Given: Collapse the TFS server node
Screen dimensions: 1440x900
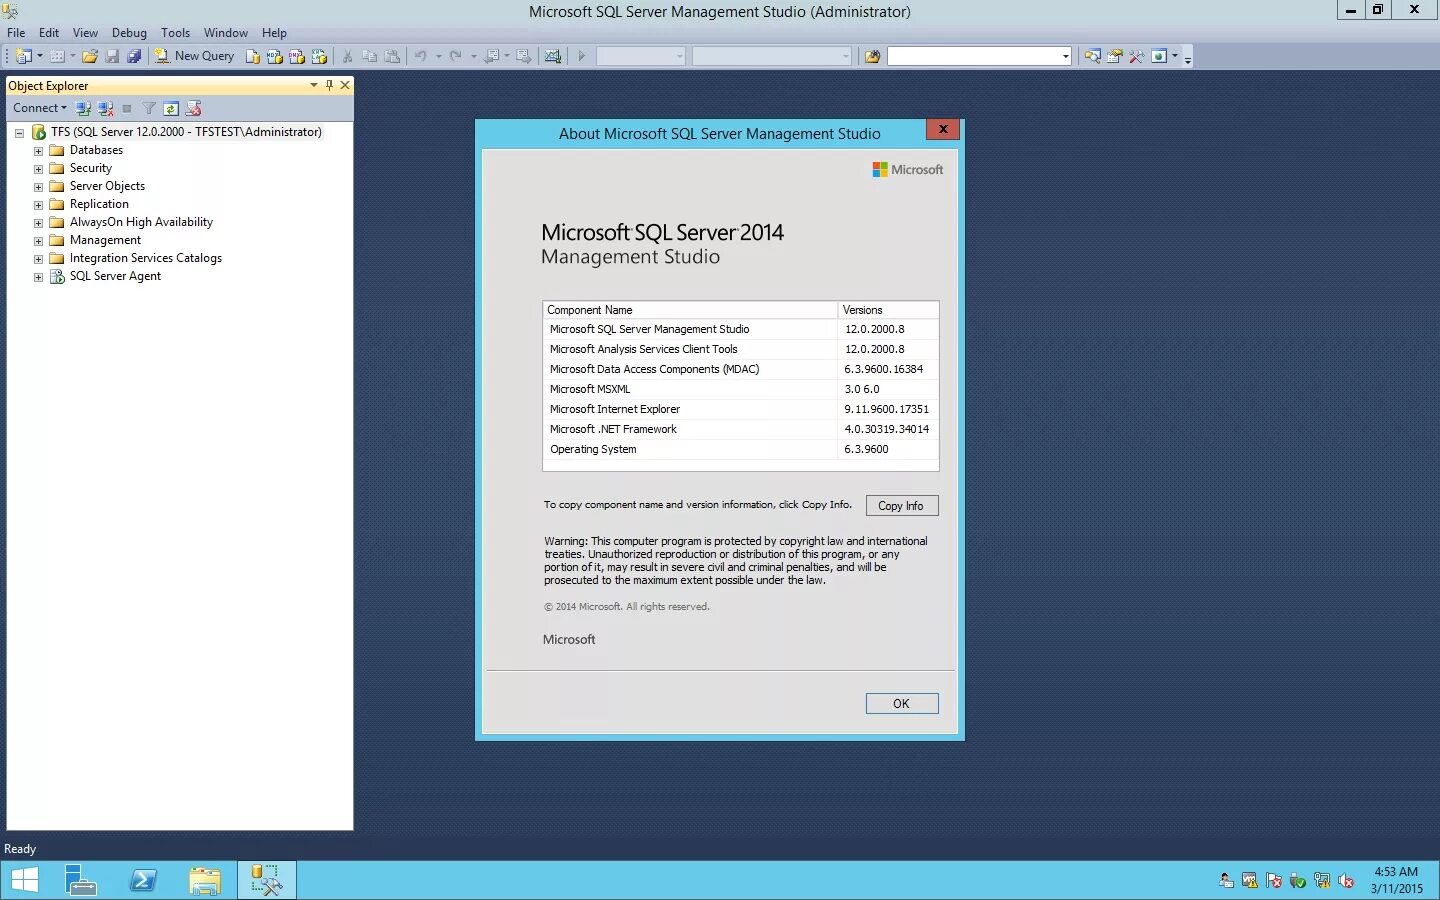Looking at the screenshot, I should [x=19, y=132].
